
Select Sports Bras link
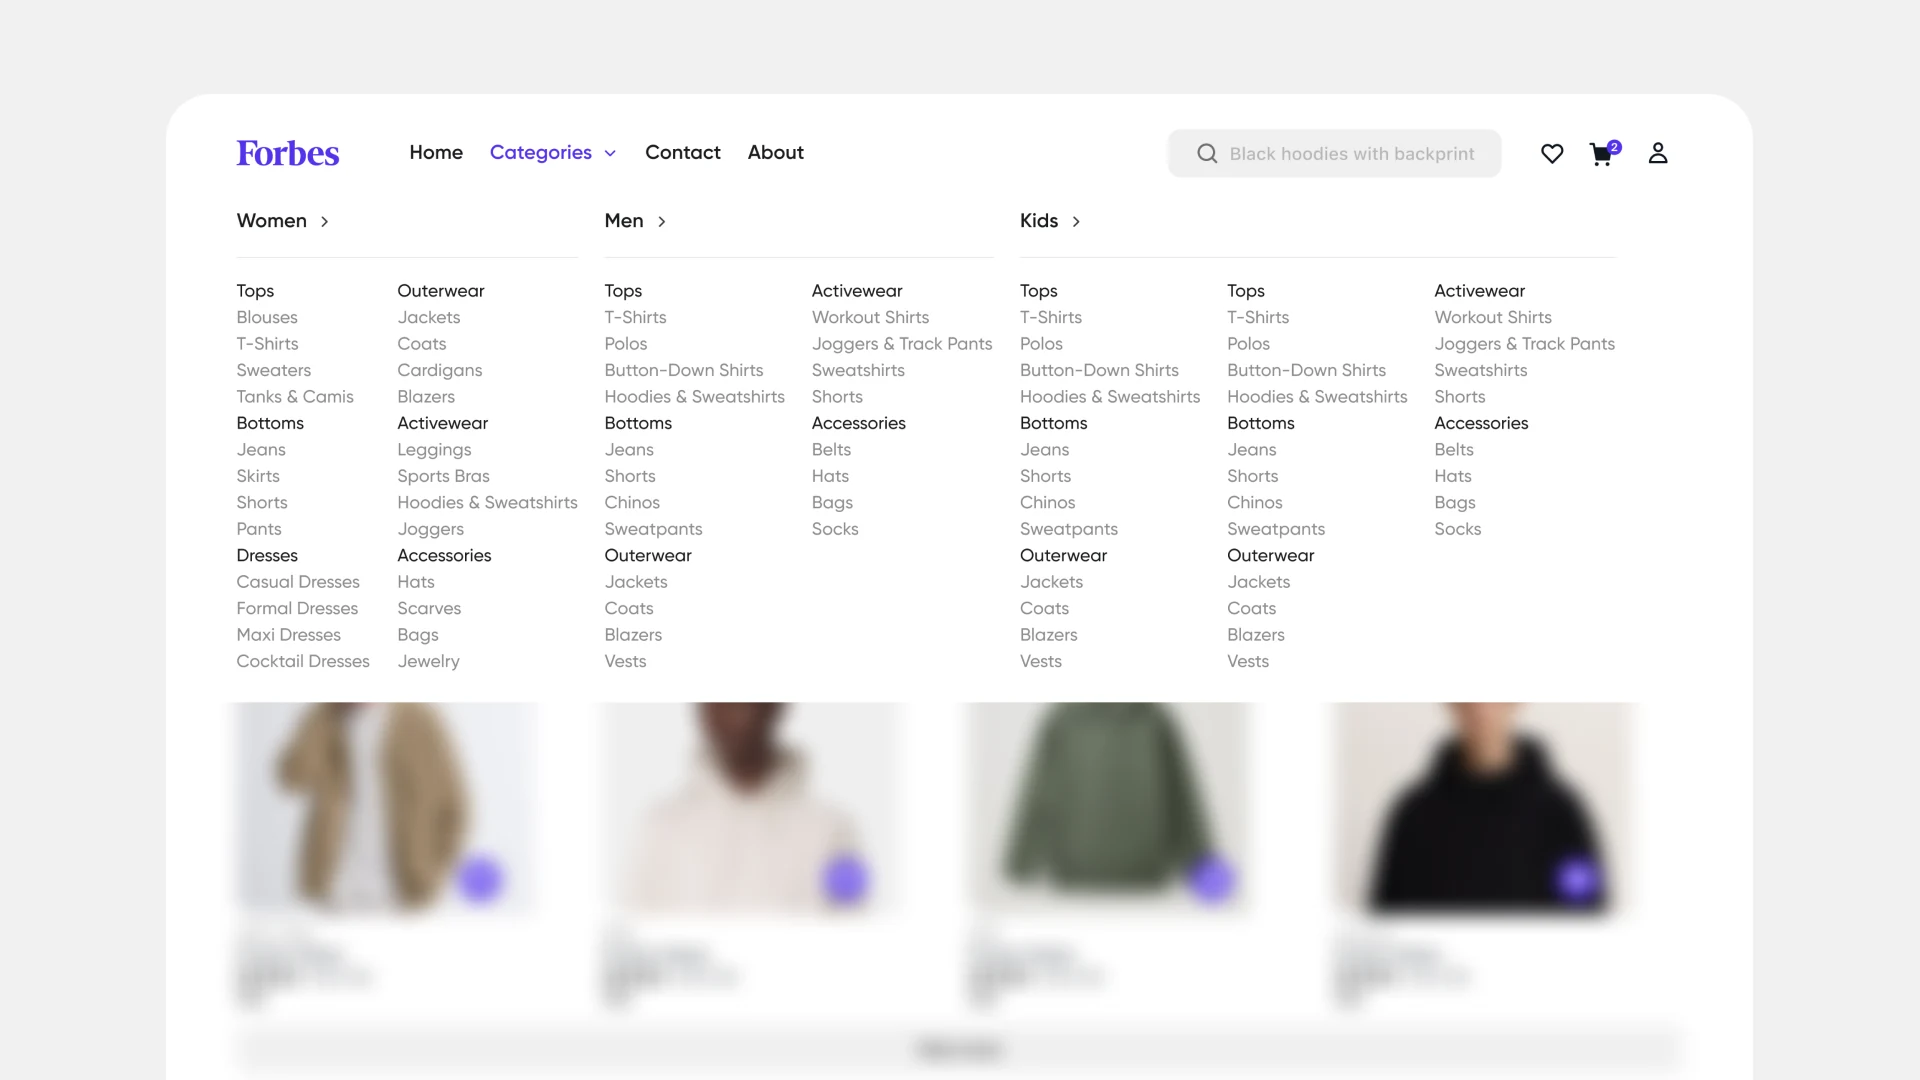pyautogui.click(x=443, y=476)
